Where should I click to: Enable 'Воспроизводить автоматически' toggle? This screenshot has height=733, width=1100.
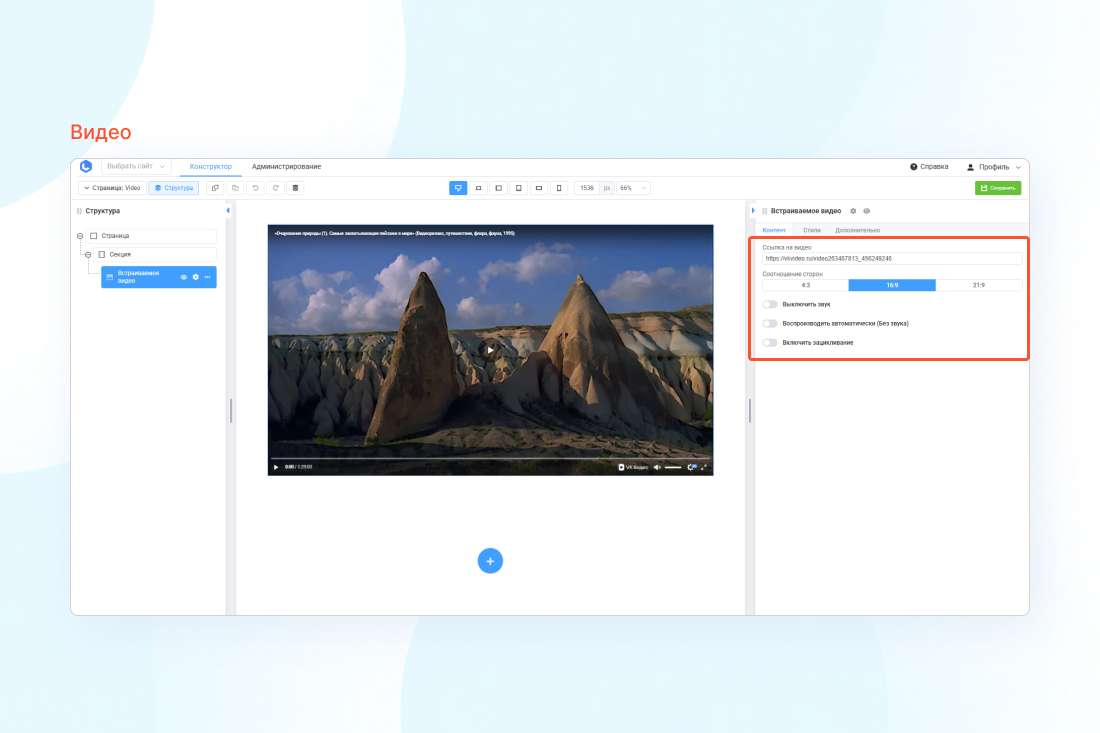point(770,323)
